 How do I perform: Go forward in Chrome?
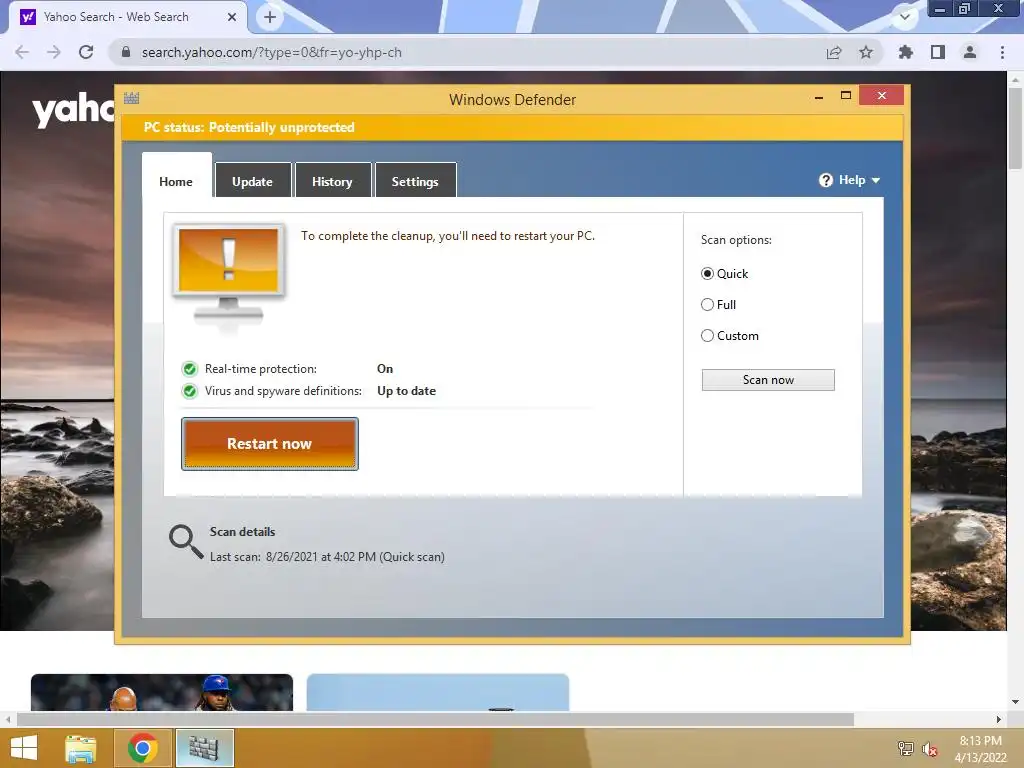click(54, 52)
